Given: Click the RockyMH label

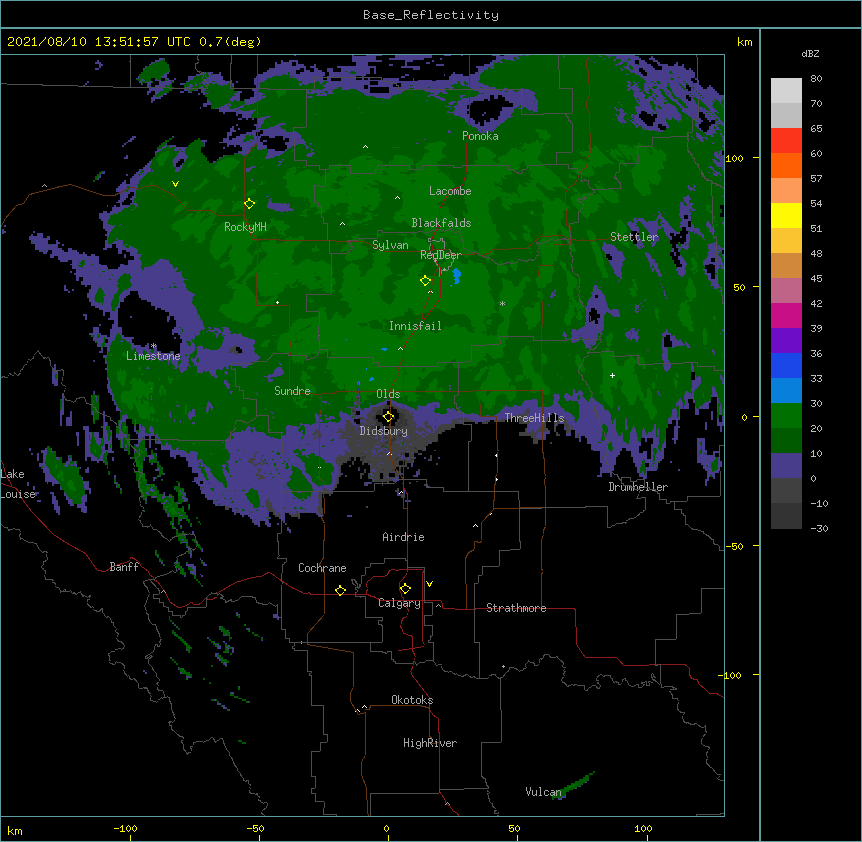Looking at the screenshot, I should point(245,227).
